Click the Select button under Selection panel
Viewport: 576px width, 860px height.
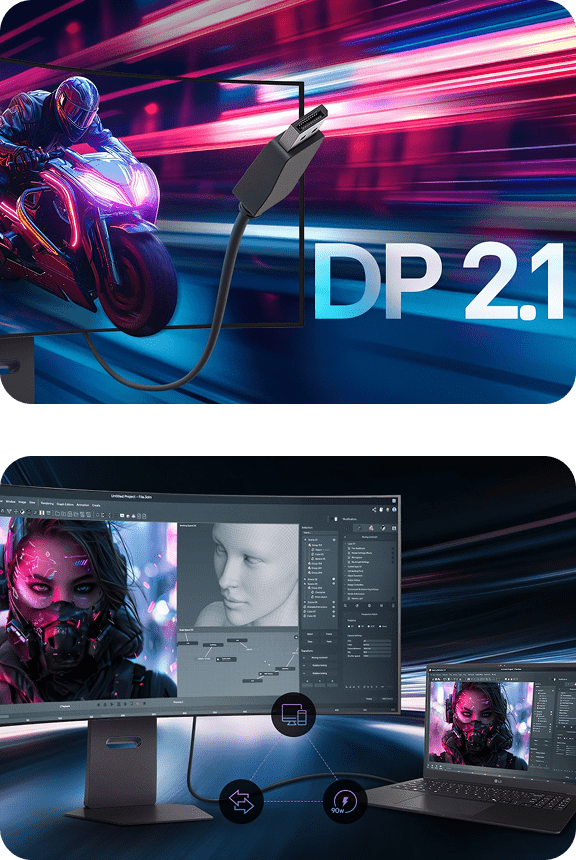(310, 634)
